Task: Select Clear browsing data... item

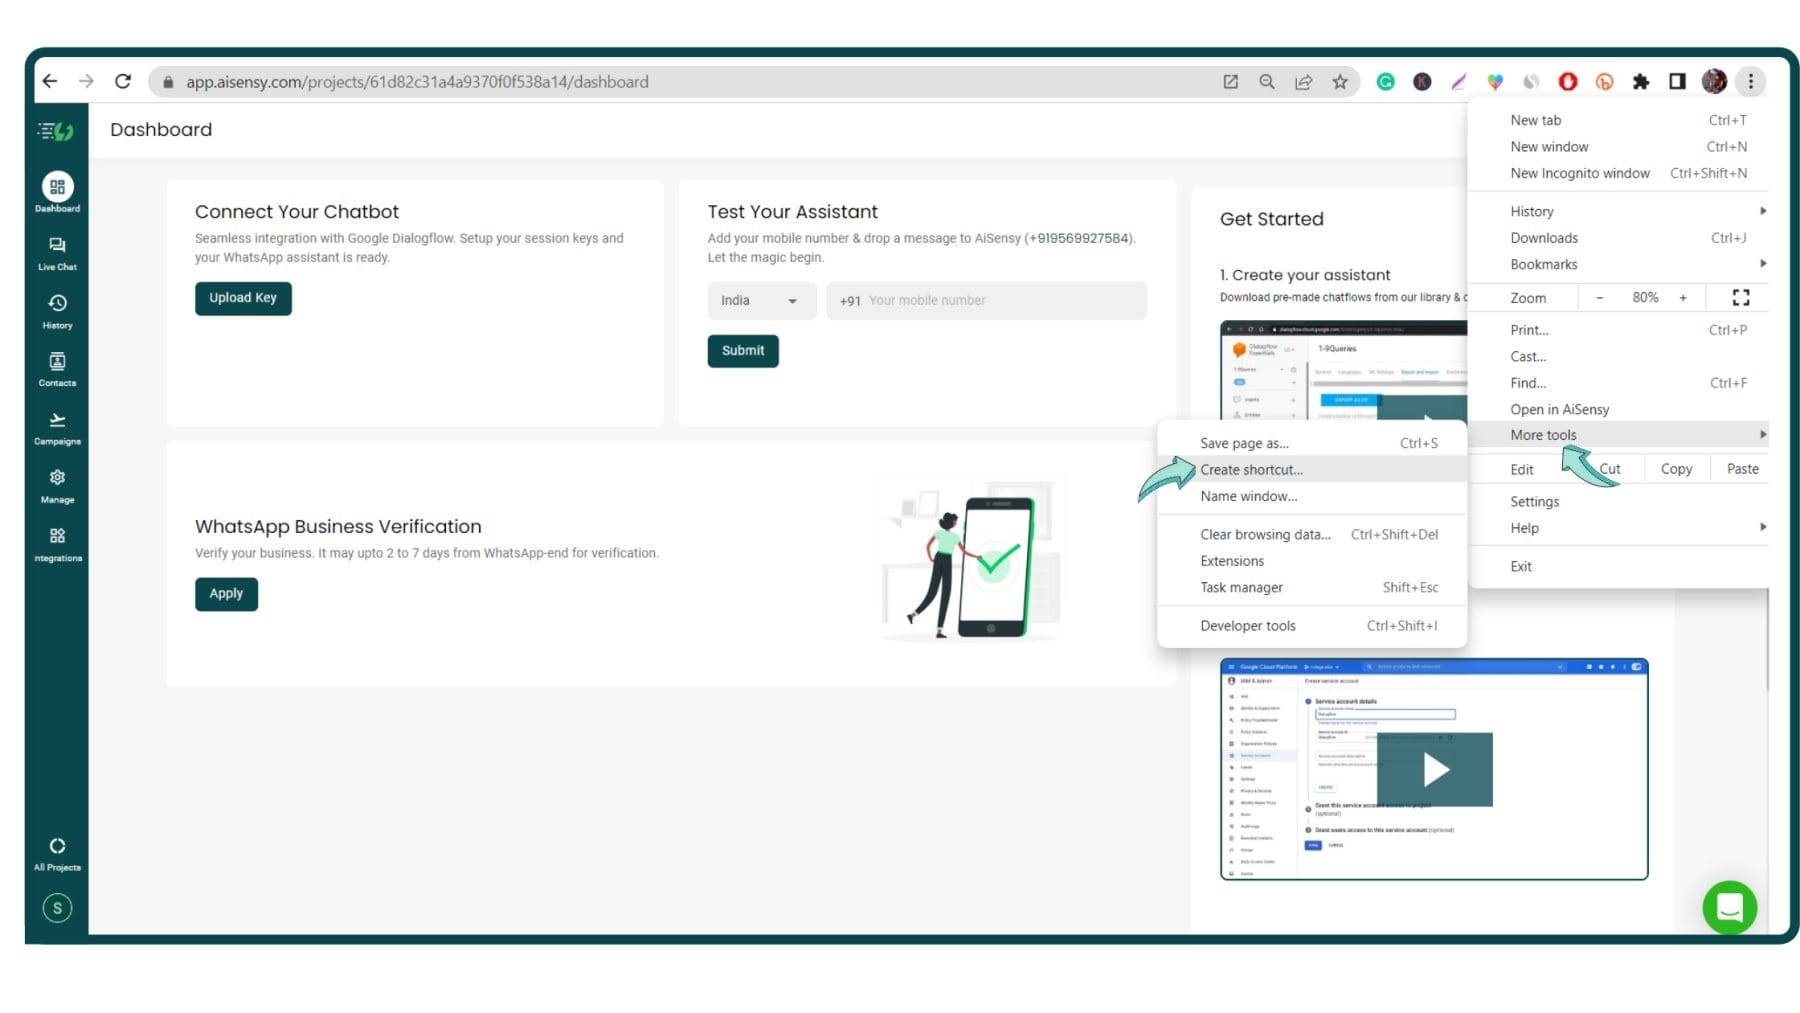Action: (1312, 535)
